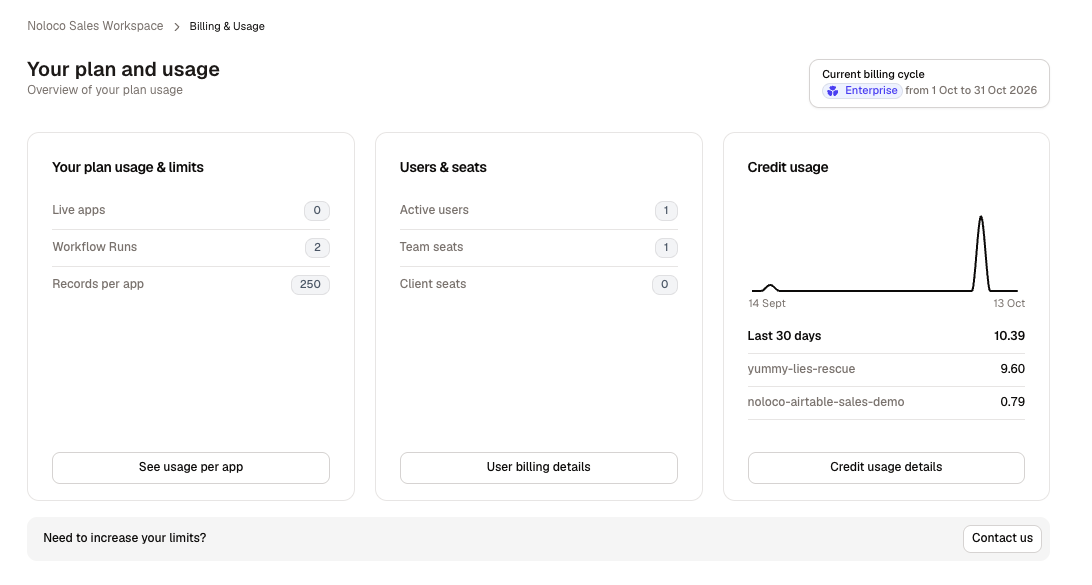The height and width of the screenshot is (585, 1092).
Task: Select the Team seats label
Action: tap(431, 247)
